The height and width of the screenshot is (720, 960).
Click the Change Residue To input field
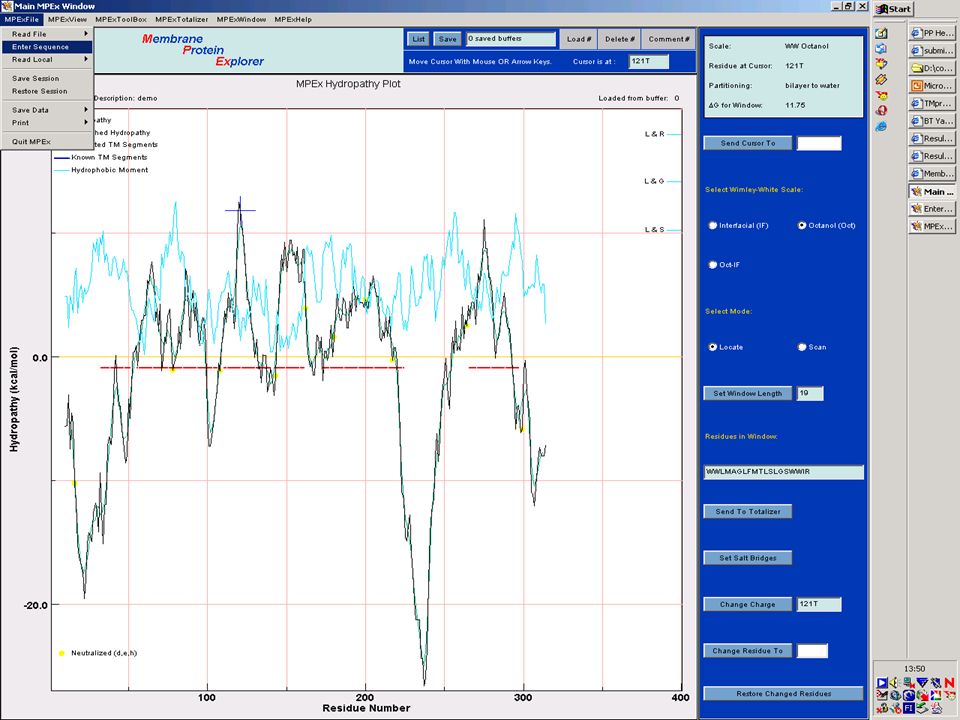point(812,651)
